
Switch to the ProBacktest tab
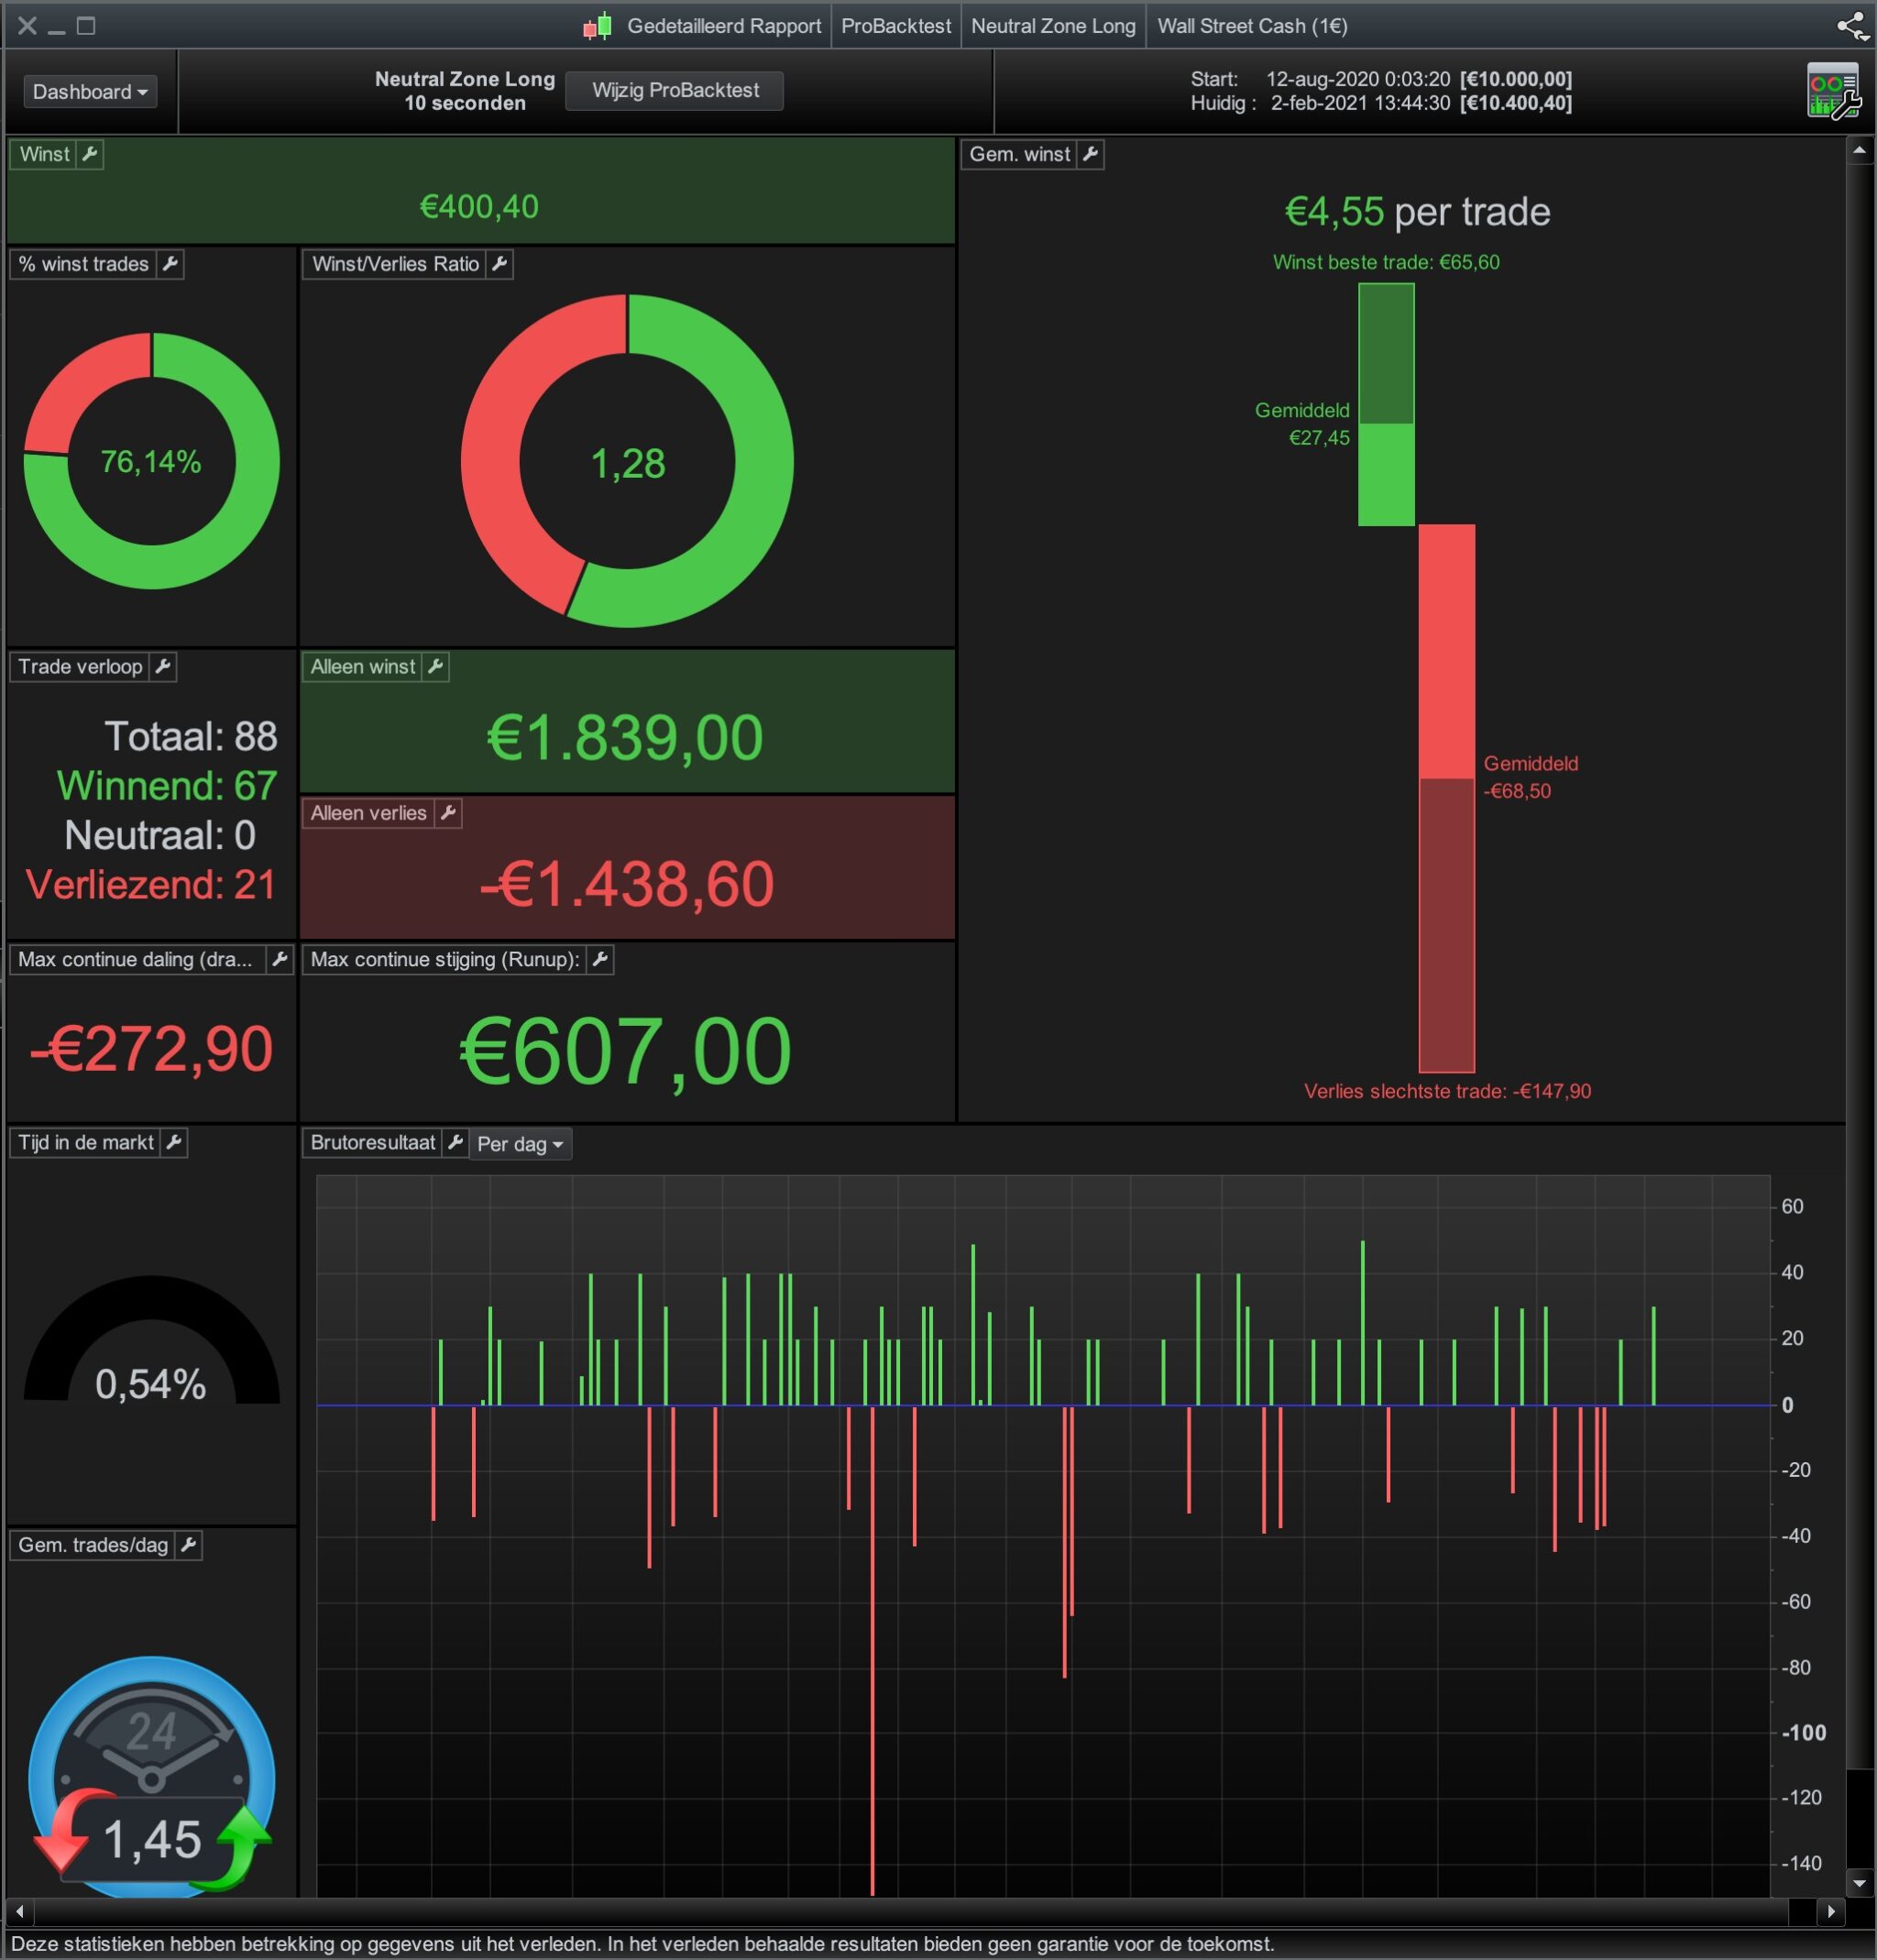click(x=895, y=26)
